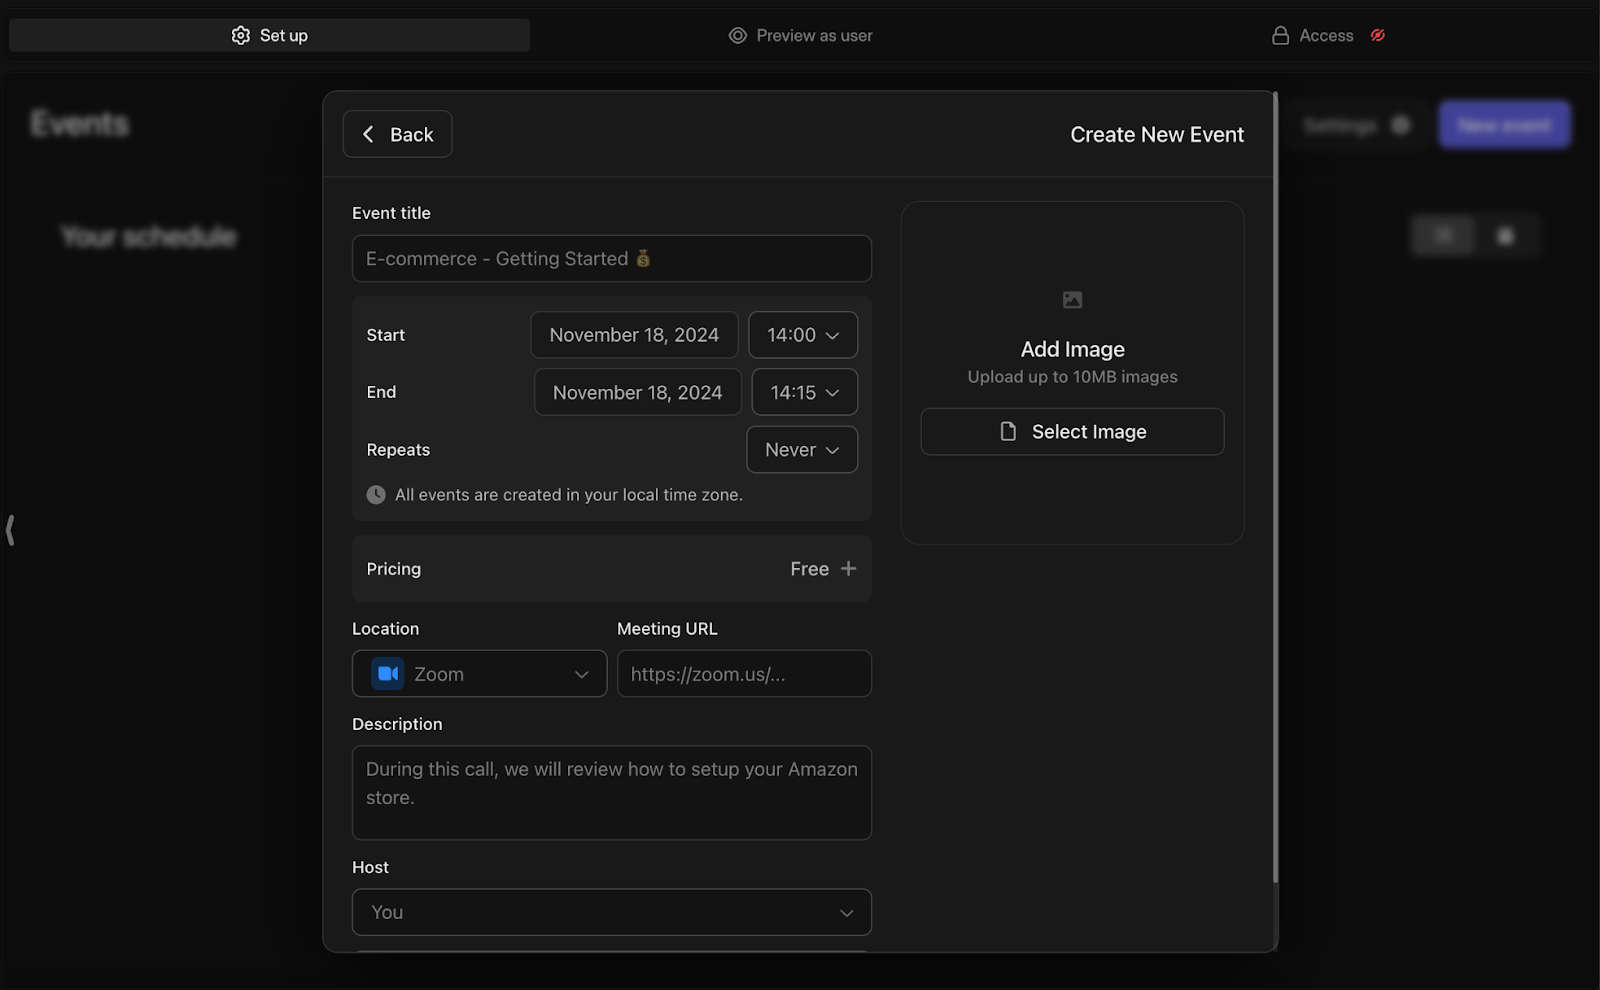
Task: Click the Free pricing label
Action: click(810, 569)
